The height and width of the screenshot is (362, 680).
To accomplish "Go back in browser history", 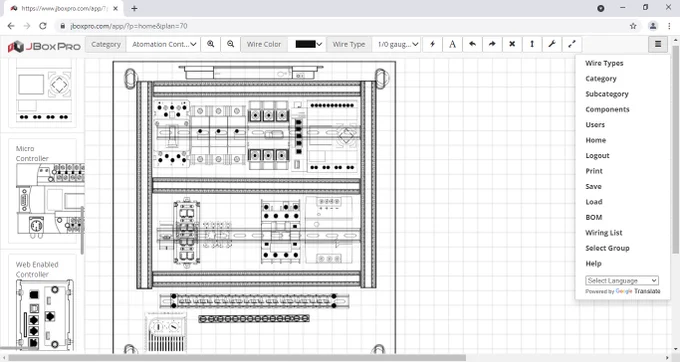I will click(x=11, y=26).
